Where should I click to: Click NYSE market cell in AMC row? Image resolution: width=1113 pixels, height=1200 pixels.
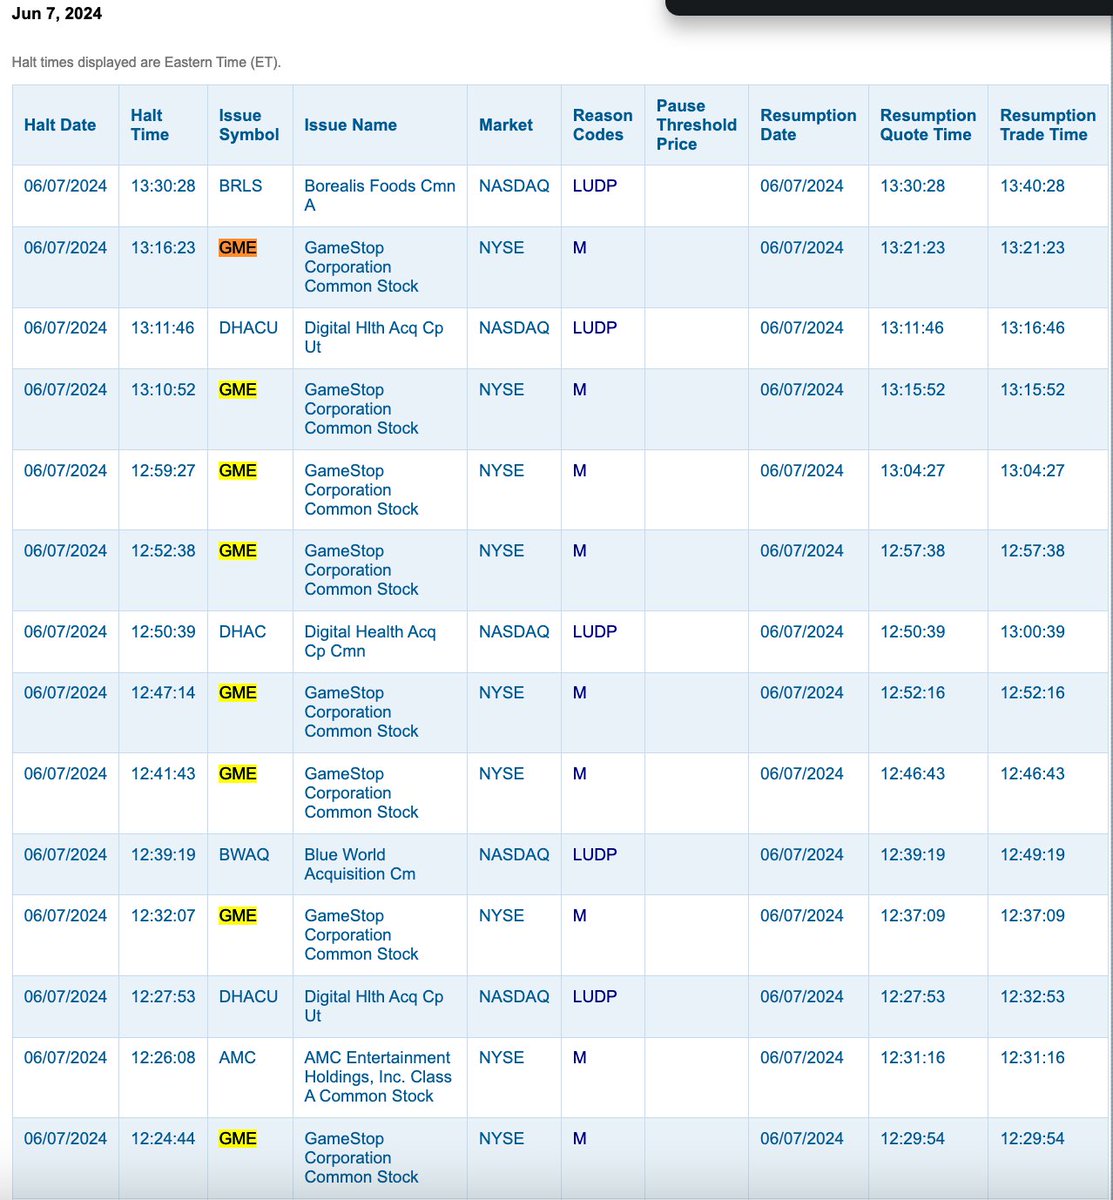502,1058
